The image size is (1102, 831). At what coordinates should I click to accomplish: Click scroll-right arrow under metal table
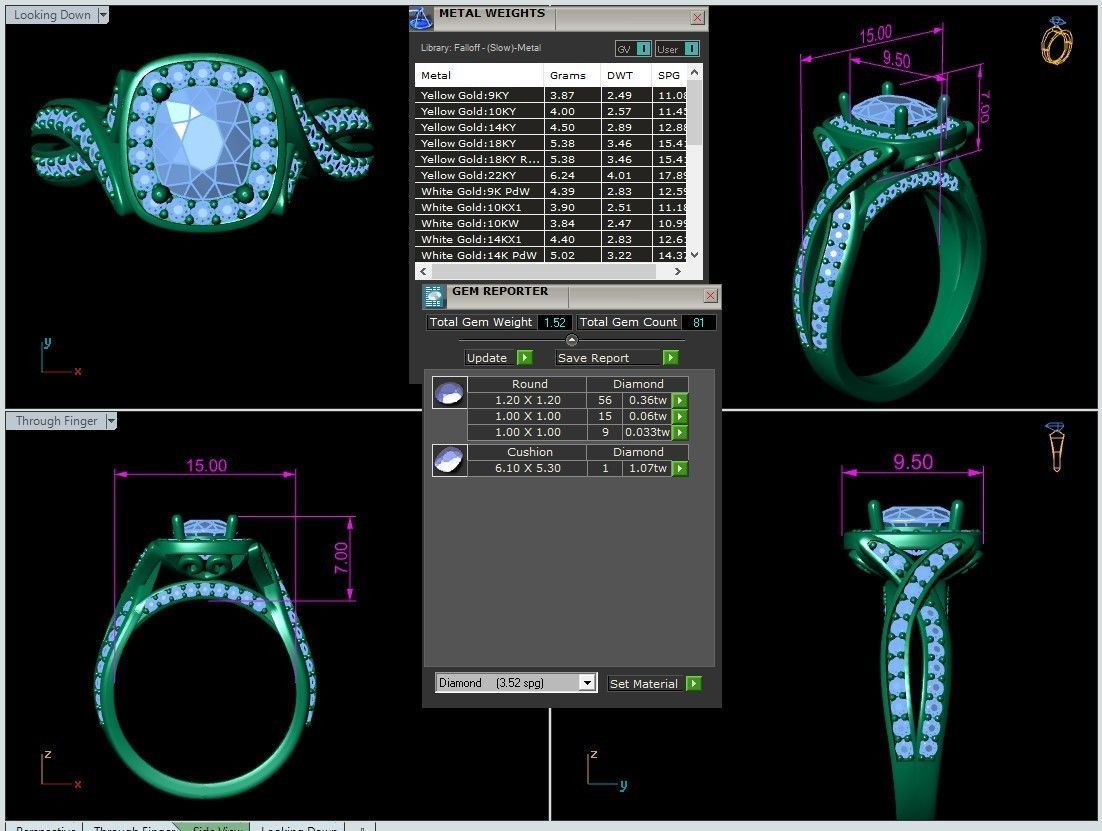click(x=678, y=271)
